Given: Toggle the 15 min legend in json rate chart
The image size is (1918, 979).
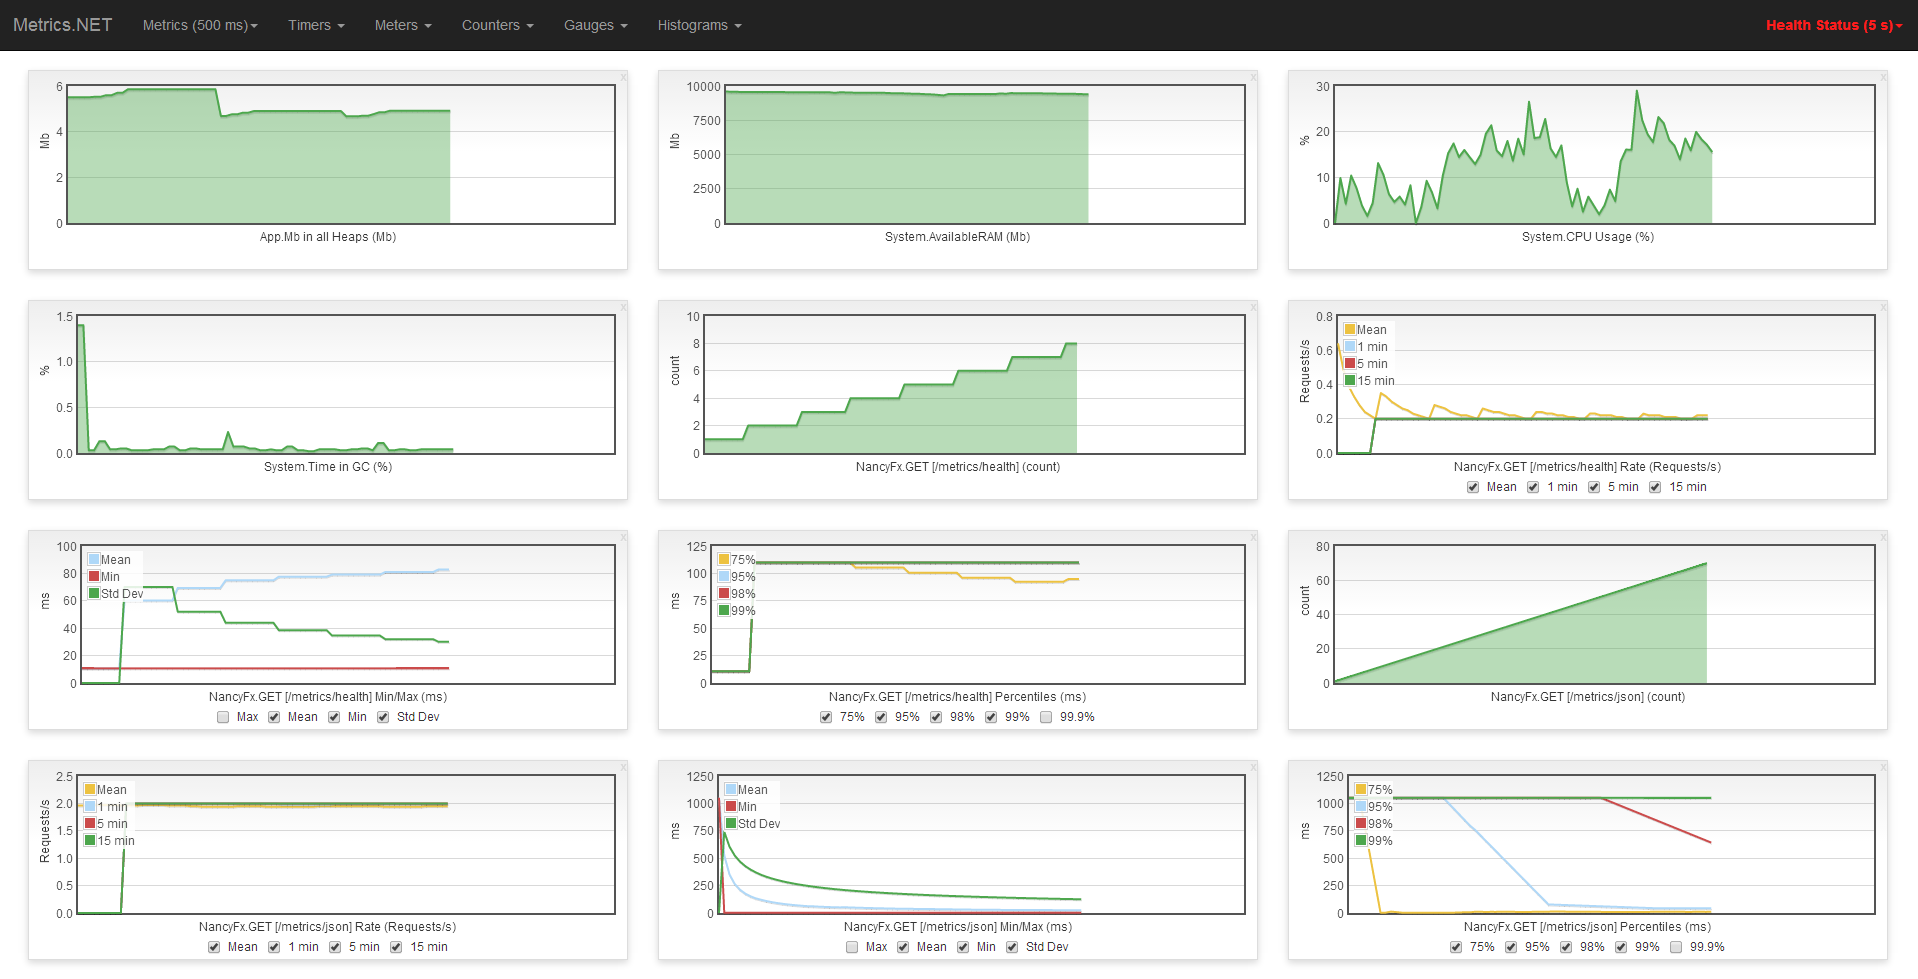Looking at the screenshot, I should 89,840.
